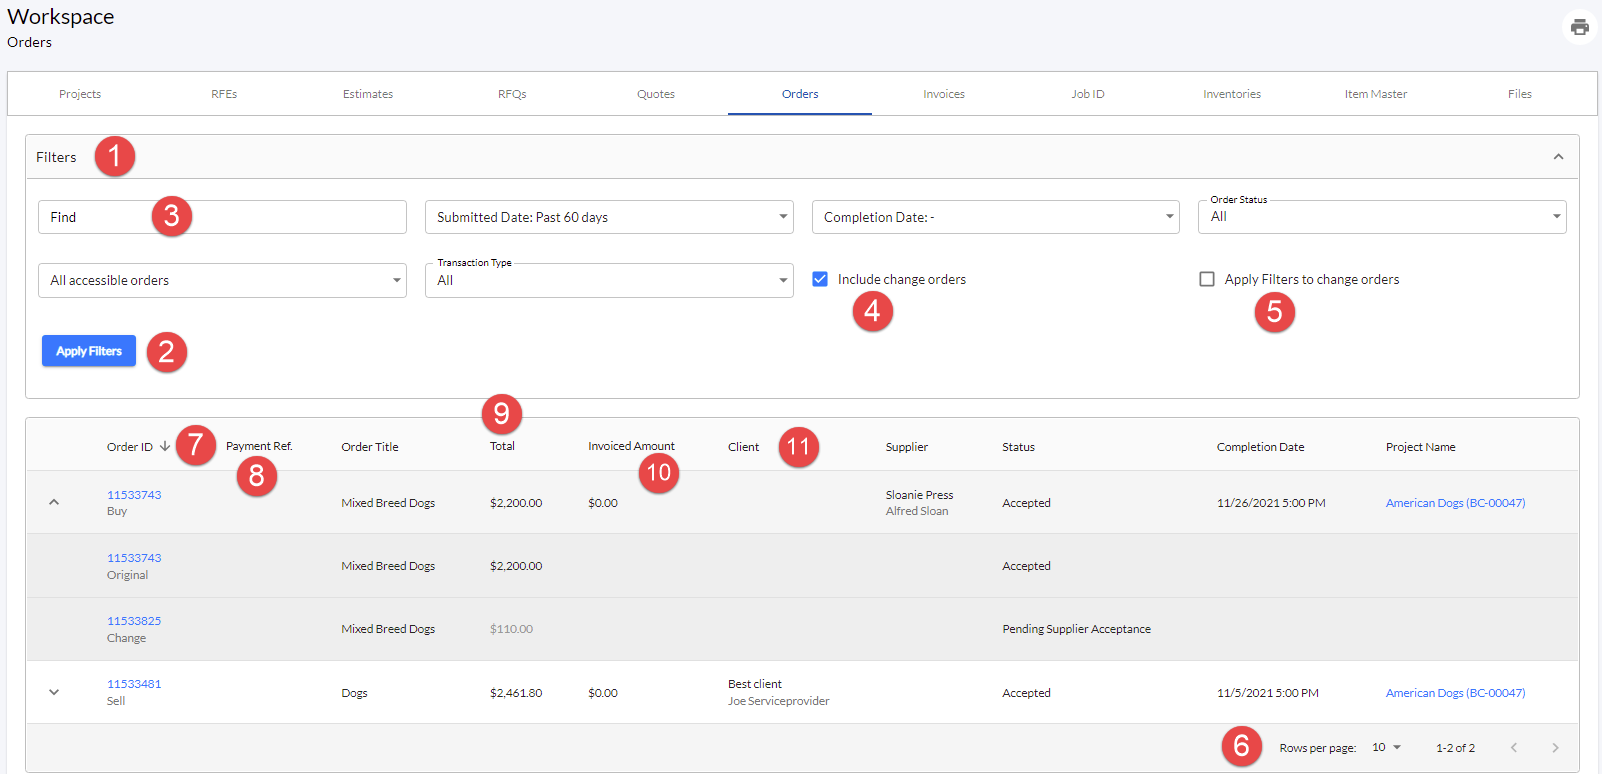Click Completion Date column header
The width and height of the screenshot is (1602, 774).
pyautogui.click(x=1260, y=447)
